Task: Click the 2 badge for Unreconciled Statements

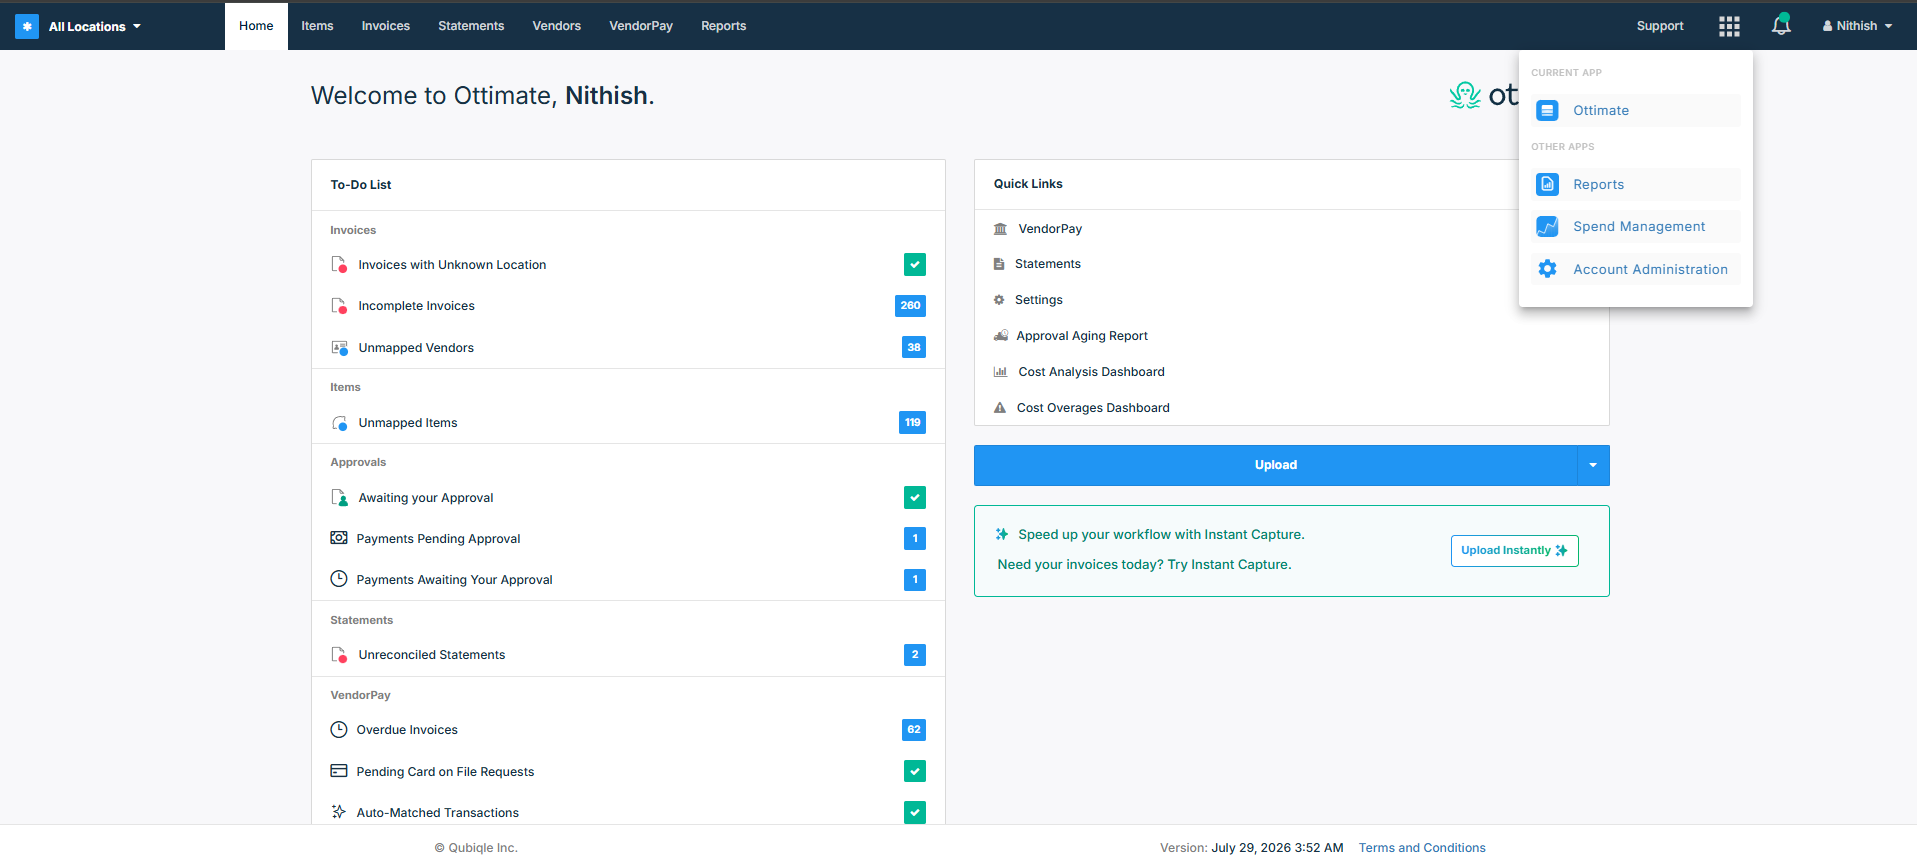Action: 915,655
